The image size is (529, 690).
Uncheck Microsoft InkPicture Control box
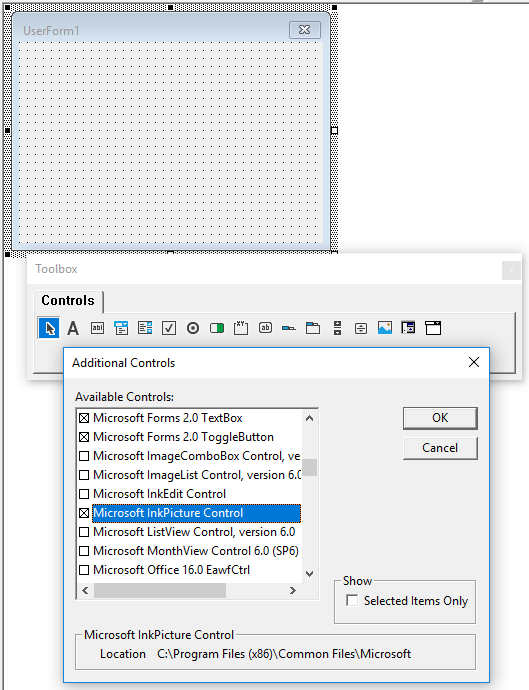pyautogui.click(x=84, y=513)
